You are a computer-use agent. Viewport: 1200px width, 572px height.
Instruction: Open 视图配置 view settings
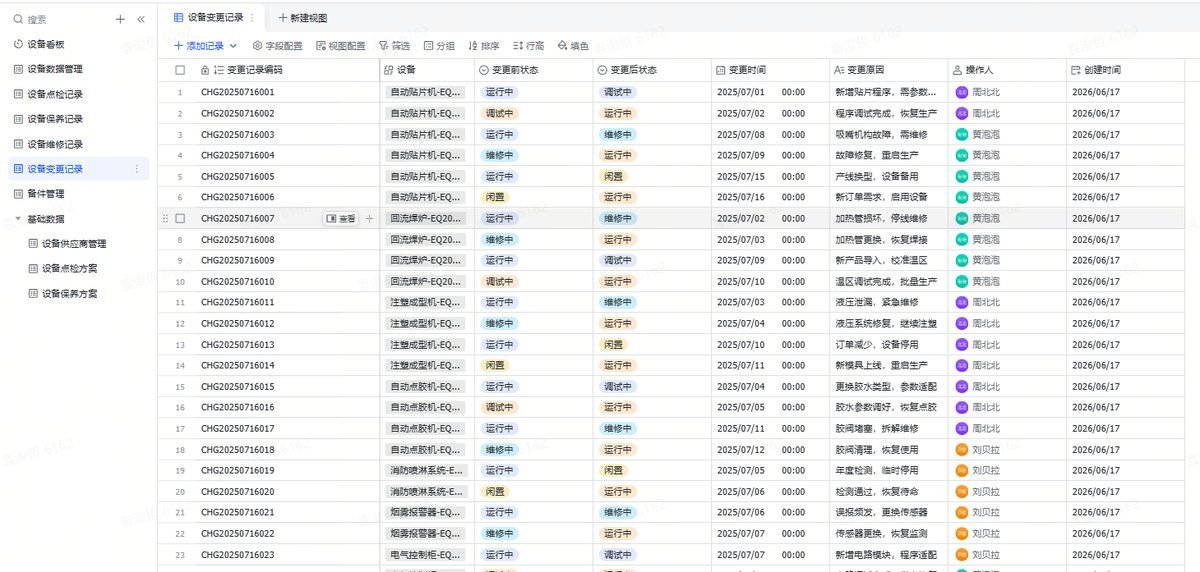(x=340, y=46)
